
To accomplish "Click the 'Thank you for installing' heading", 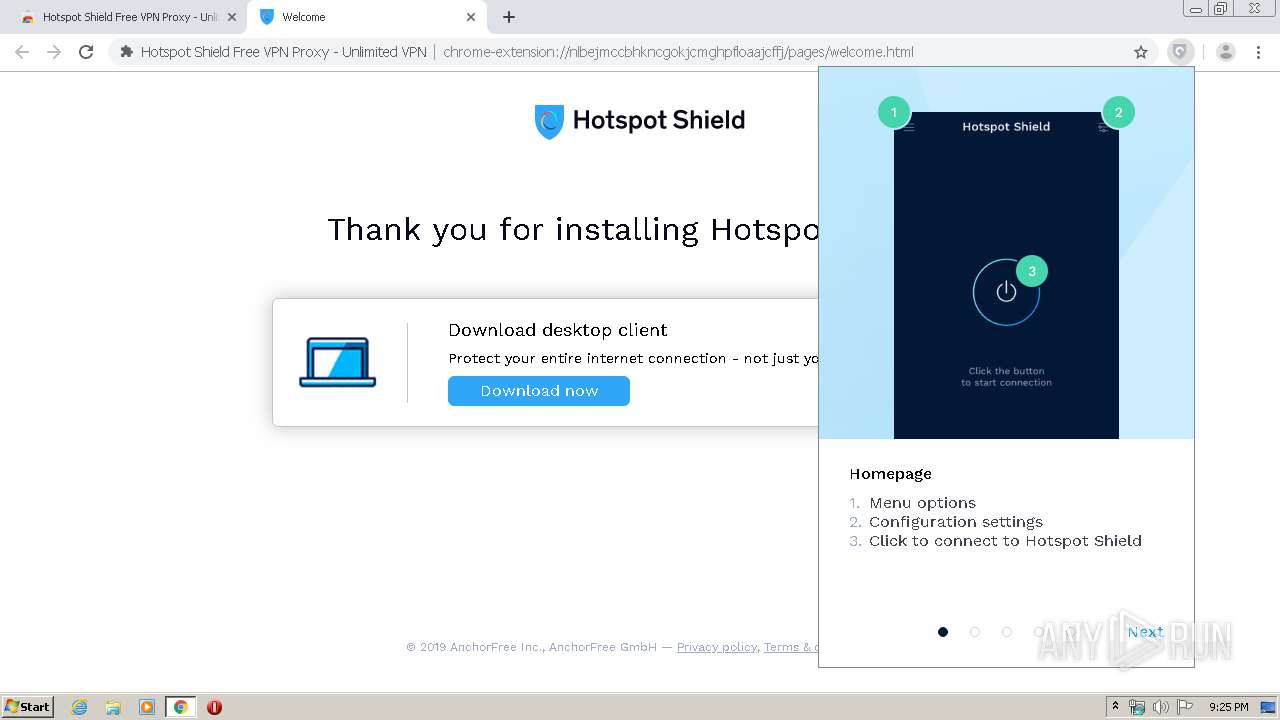I will (x=574, y=230).
